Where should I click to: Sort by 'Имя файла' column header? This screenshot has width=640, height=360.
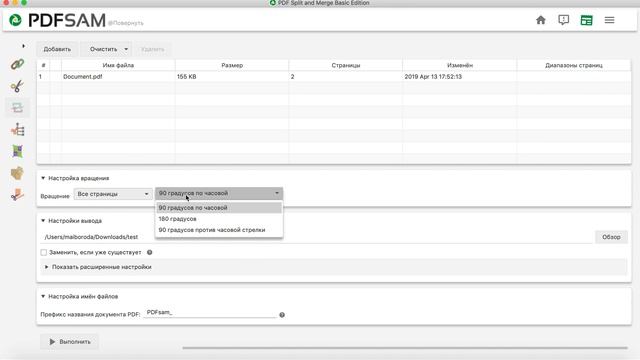[118, 65]
